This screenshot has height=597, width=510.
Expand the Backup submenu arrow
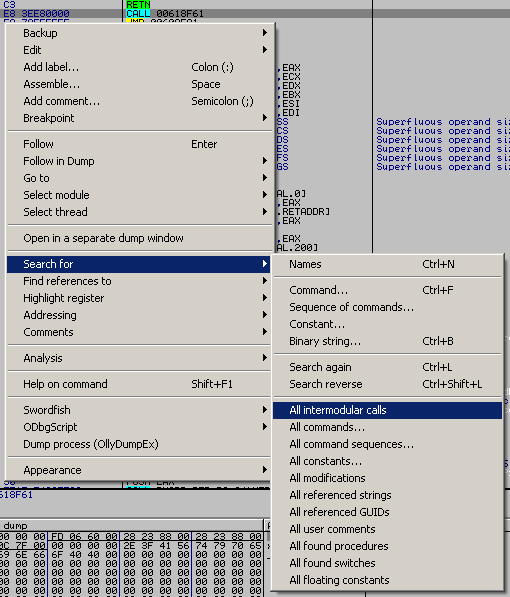click(x=265, y=33)
